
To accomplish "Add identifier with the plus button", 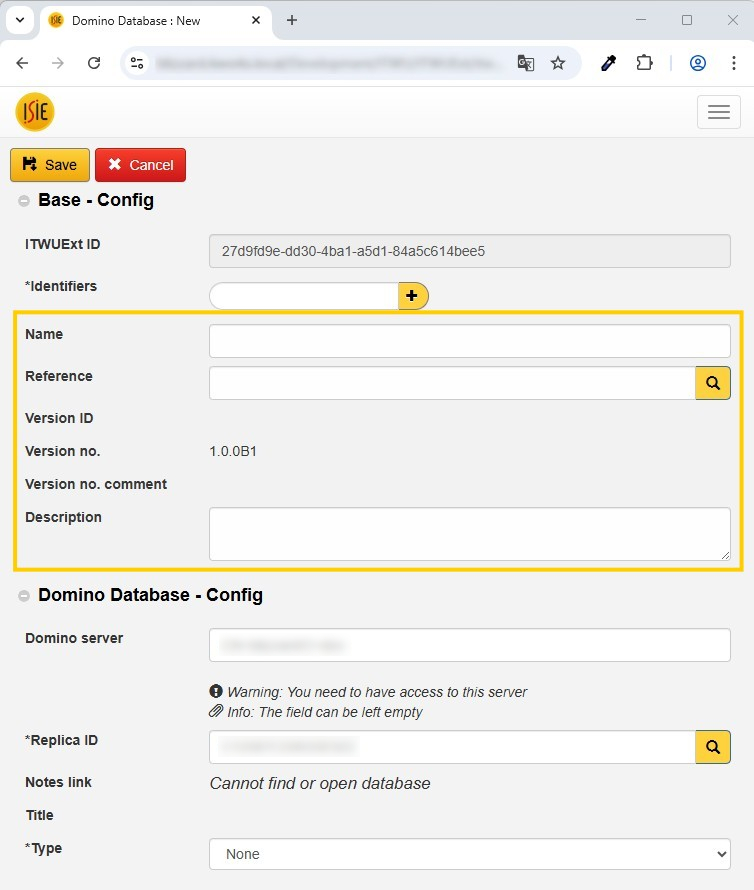I will tap(413, 296).
